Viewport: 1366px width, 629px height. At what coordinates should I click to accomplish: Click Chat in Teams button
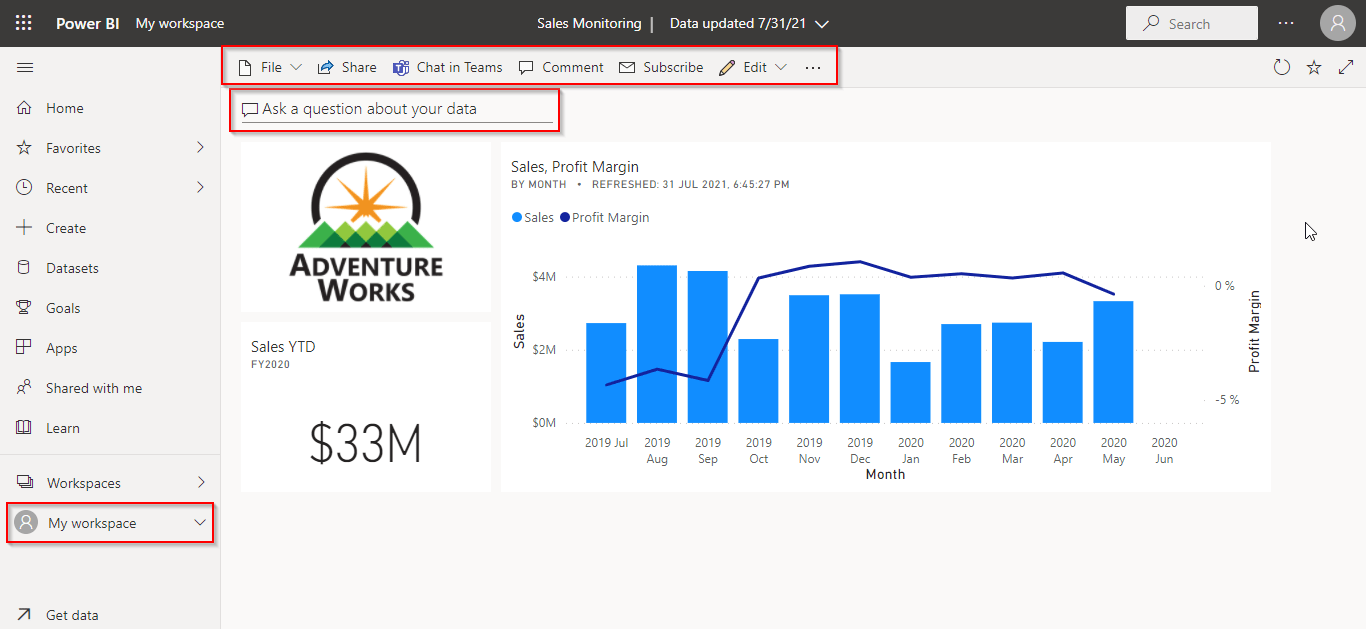[447, 68]
